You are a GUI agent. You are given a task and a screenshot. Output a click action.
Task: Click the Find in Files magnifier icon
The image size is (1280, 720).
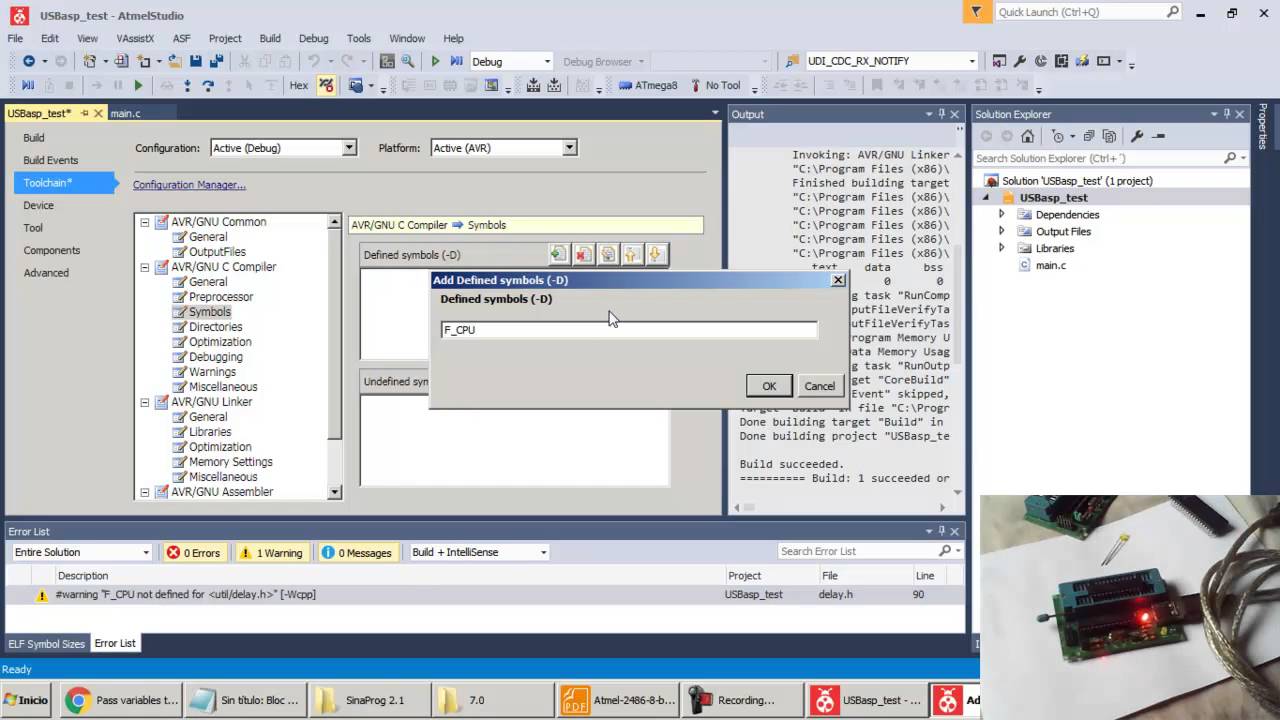click(x=408, y=61)
